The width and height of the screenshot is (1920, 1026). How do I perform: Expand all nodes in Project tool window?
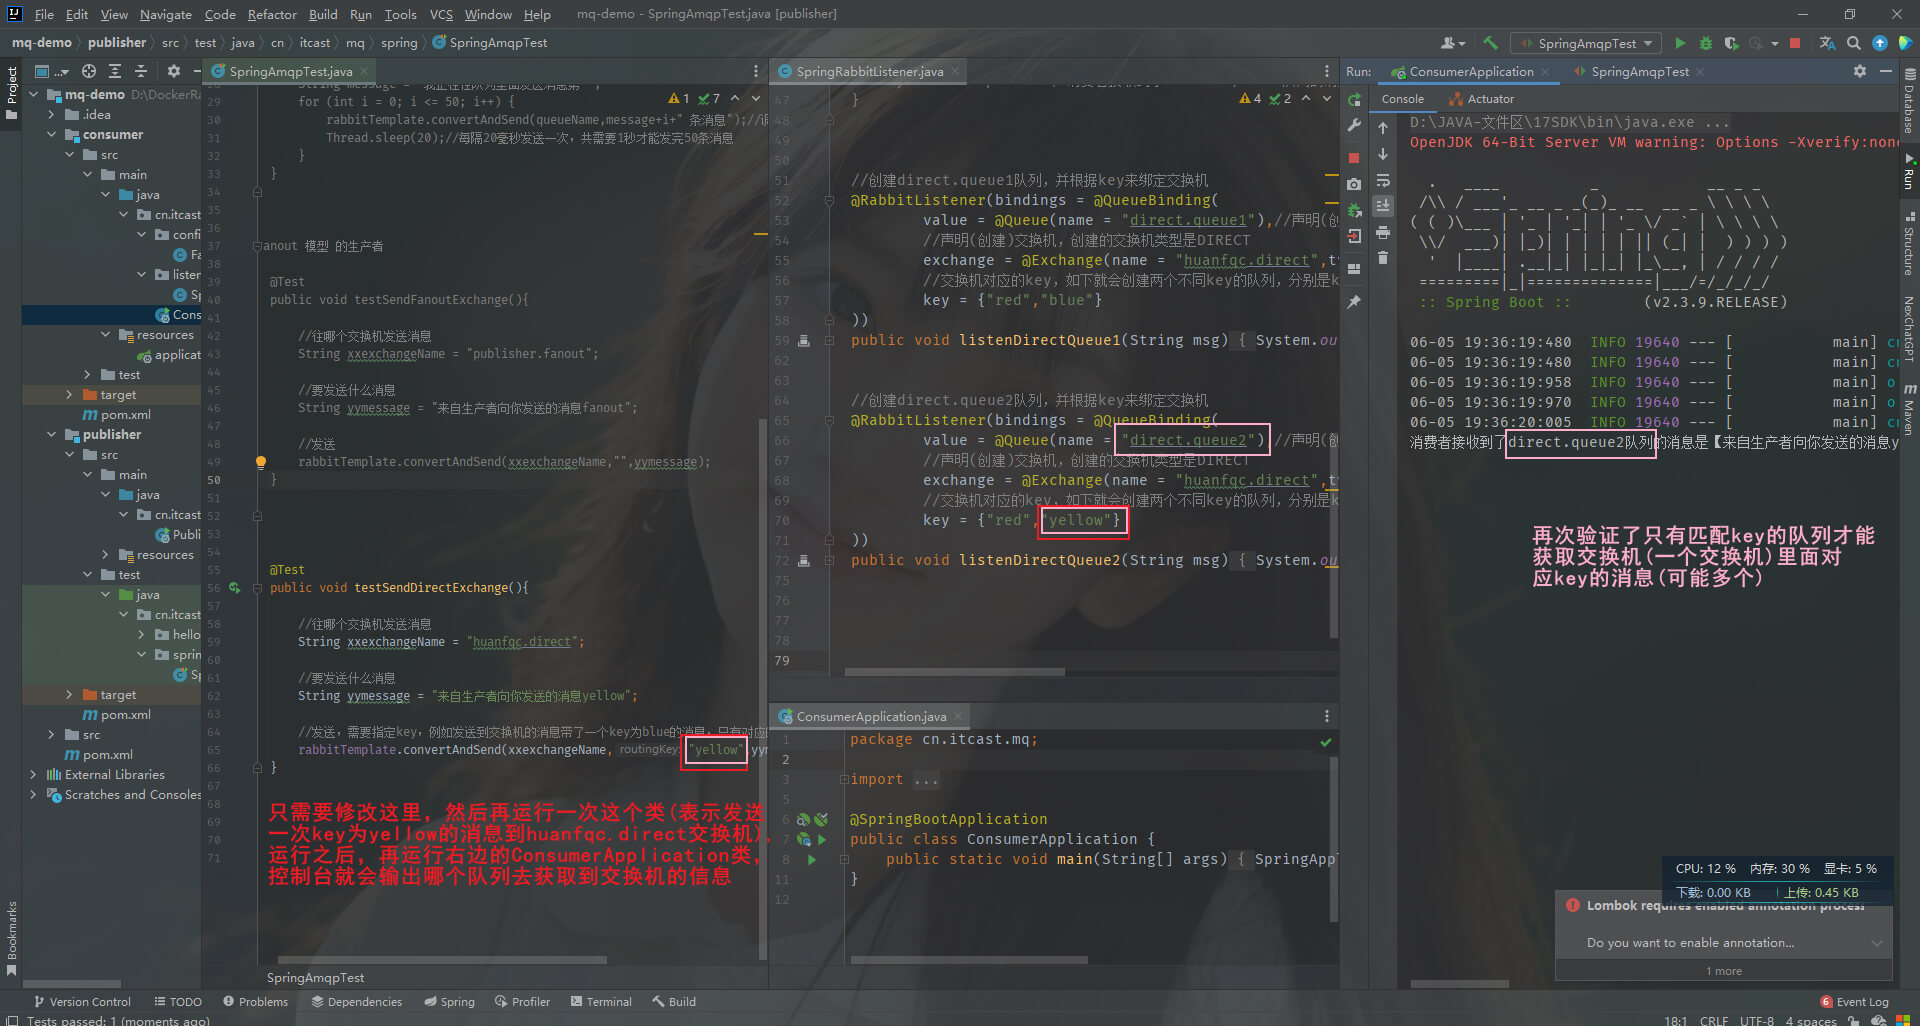[115, 71]
